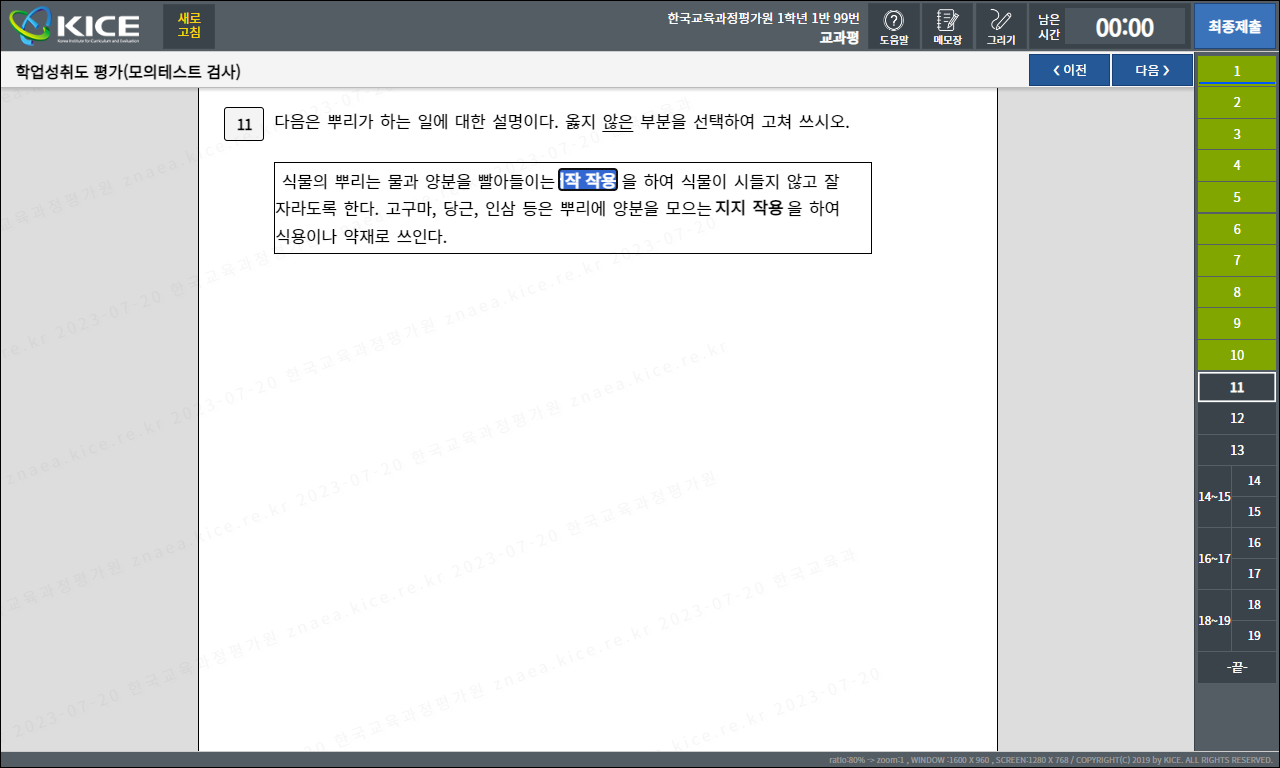Jump to question 19

[1254, 636]
